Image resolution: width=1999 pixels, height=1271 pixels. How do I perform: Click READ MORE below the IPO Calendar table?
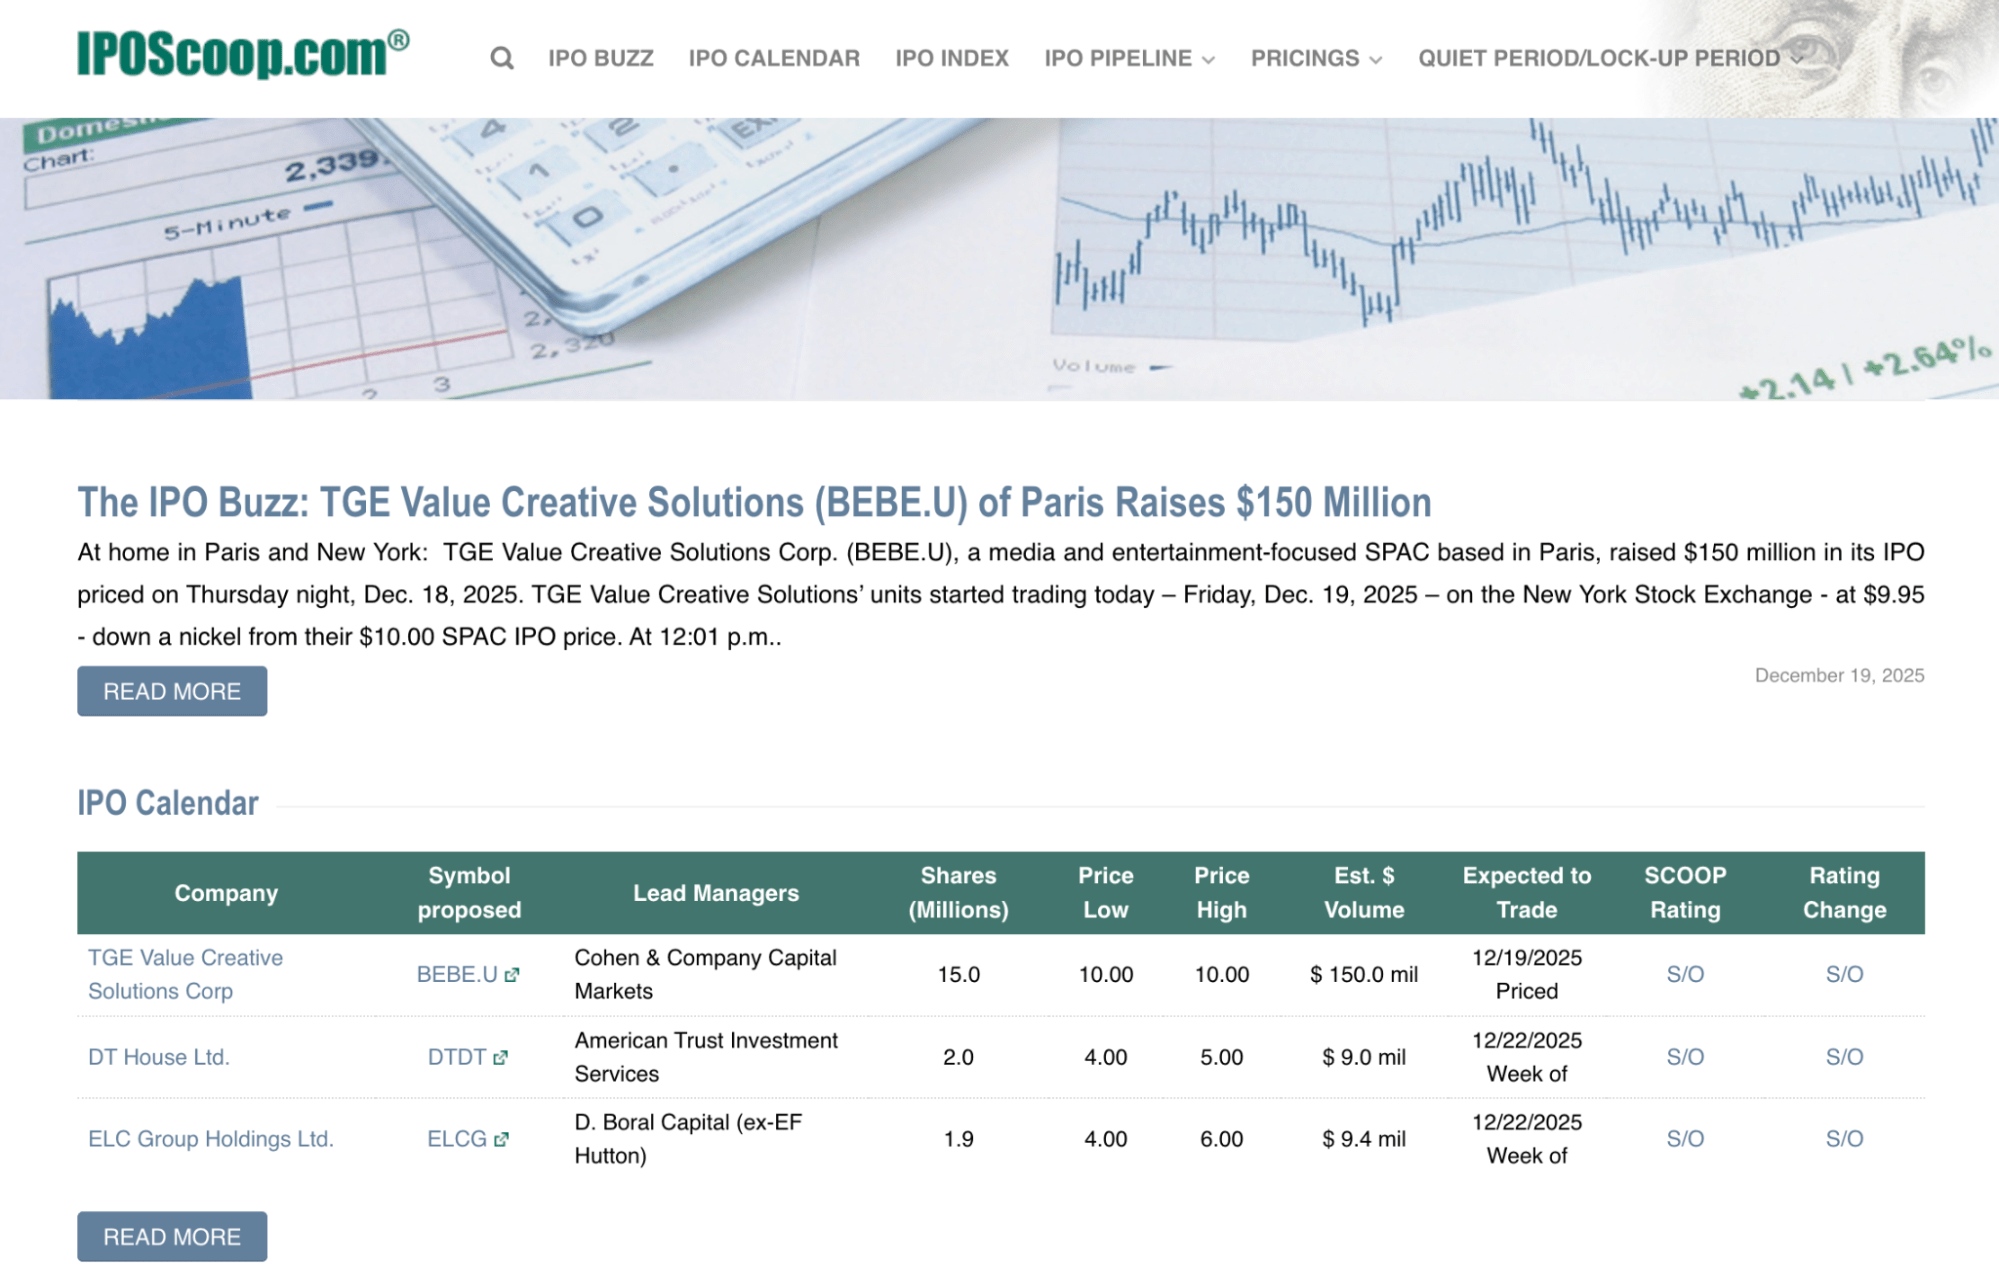point(171,1236)
